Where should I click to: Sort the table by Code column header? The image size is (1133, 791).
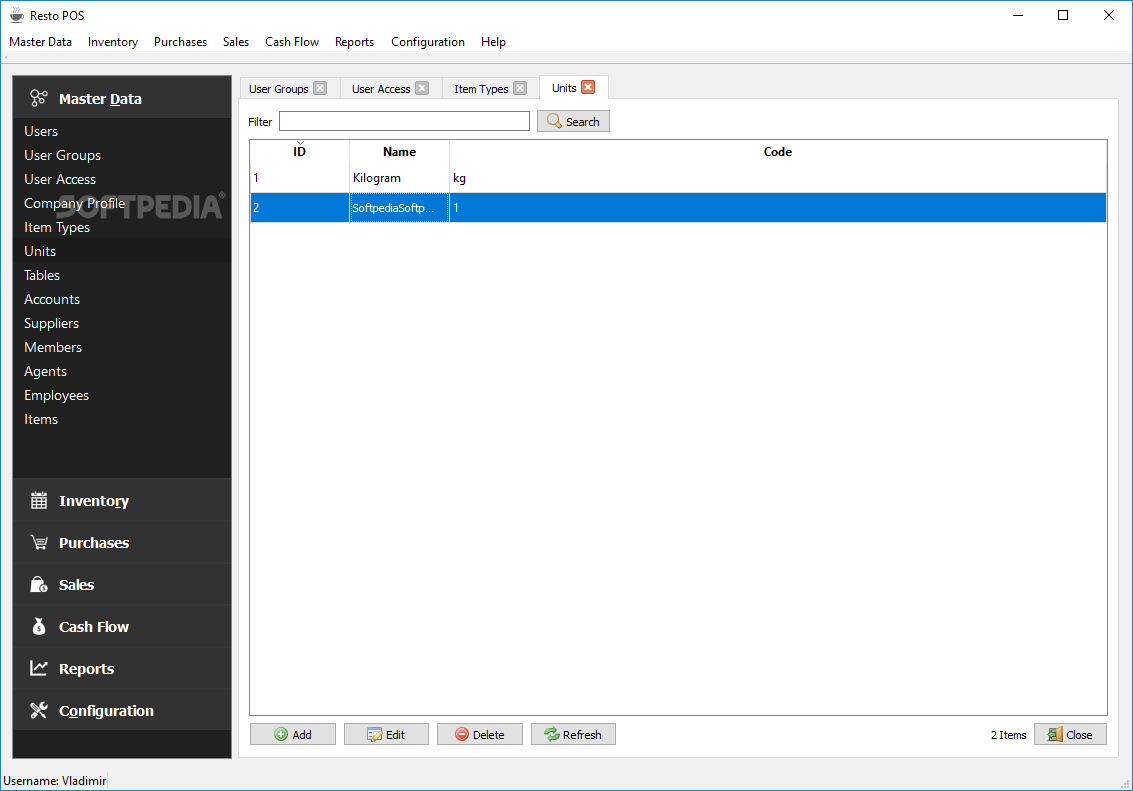[777, 152]
